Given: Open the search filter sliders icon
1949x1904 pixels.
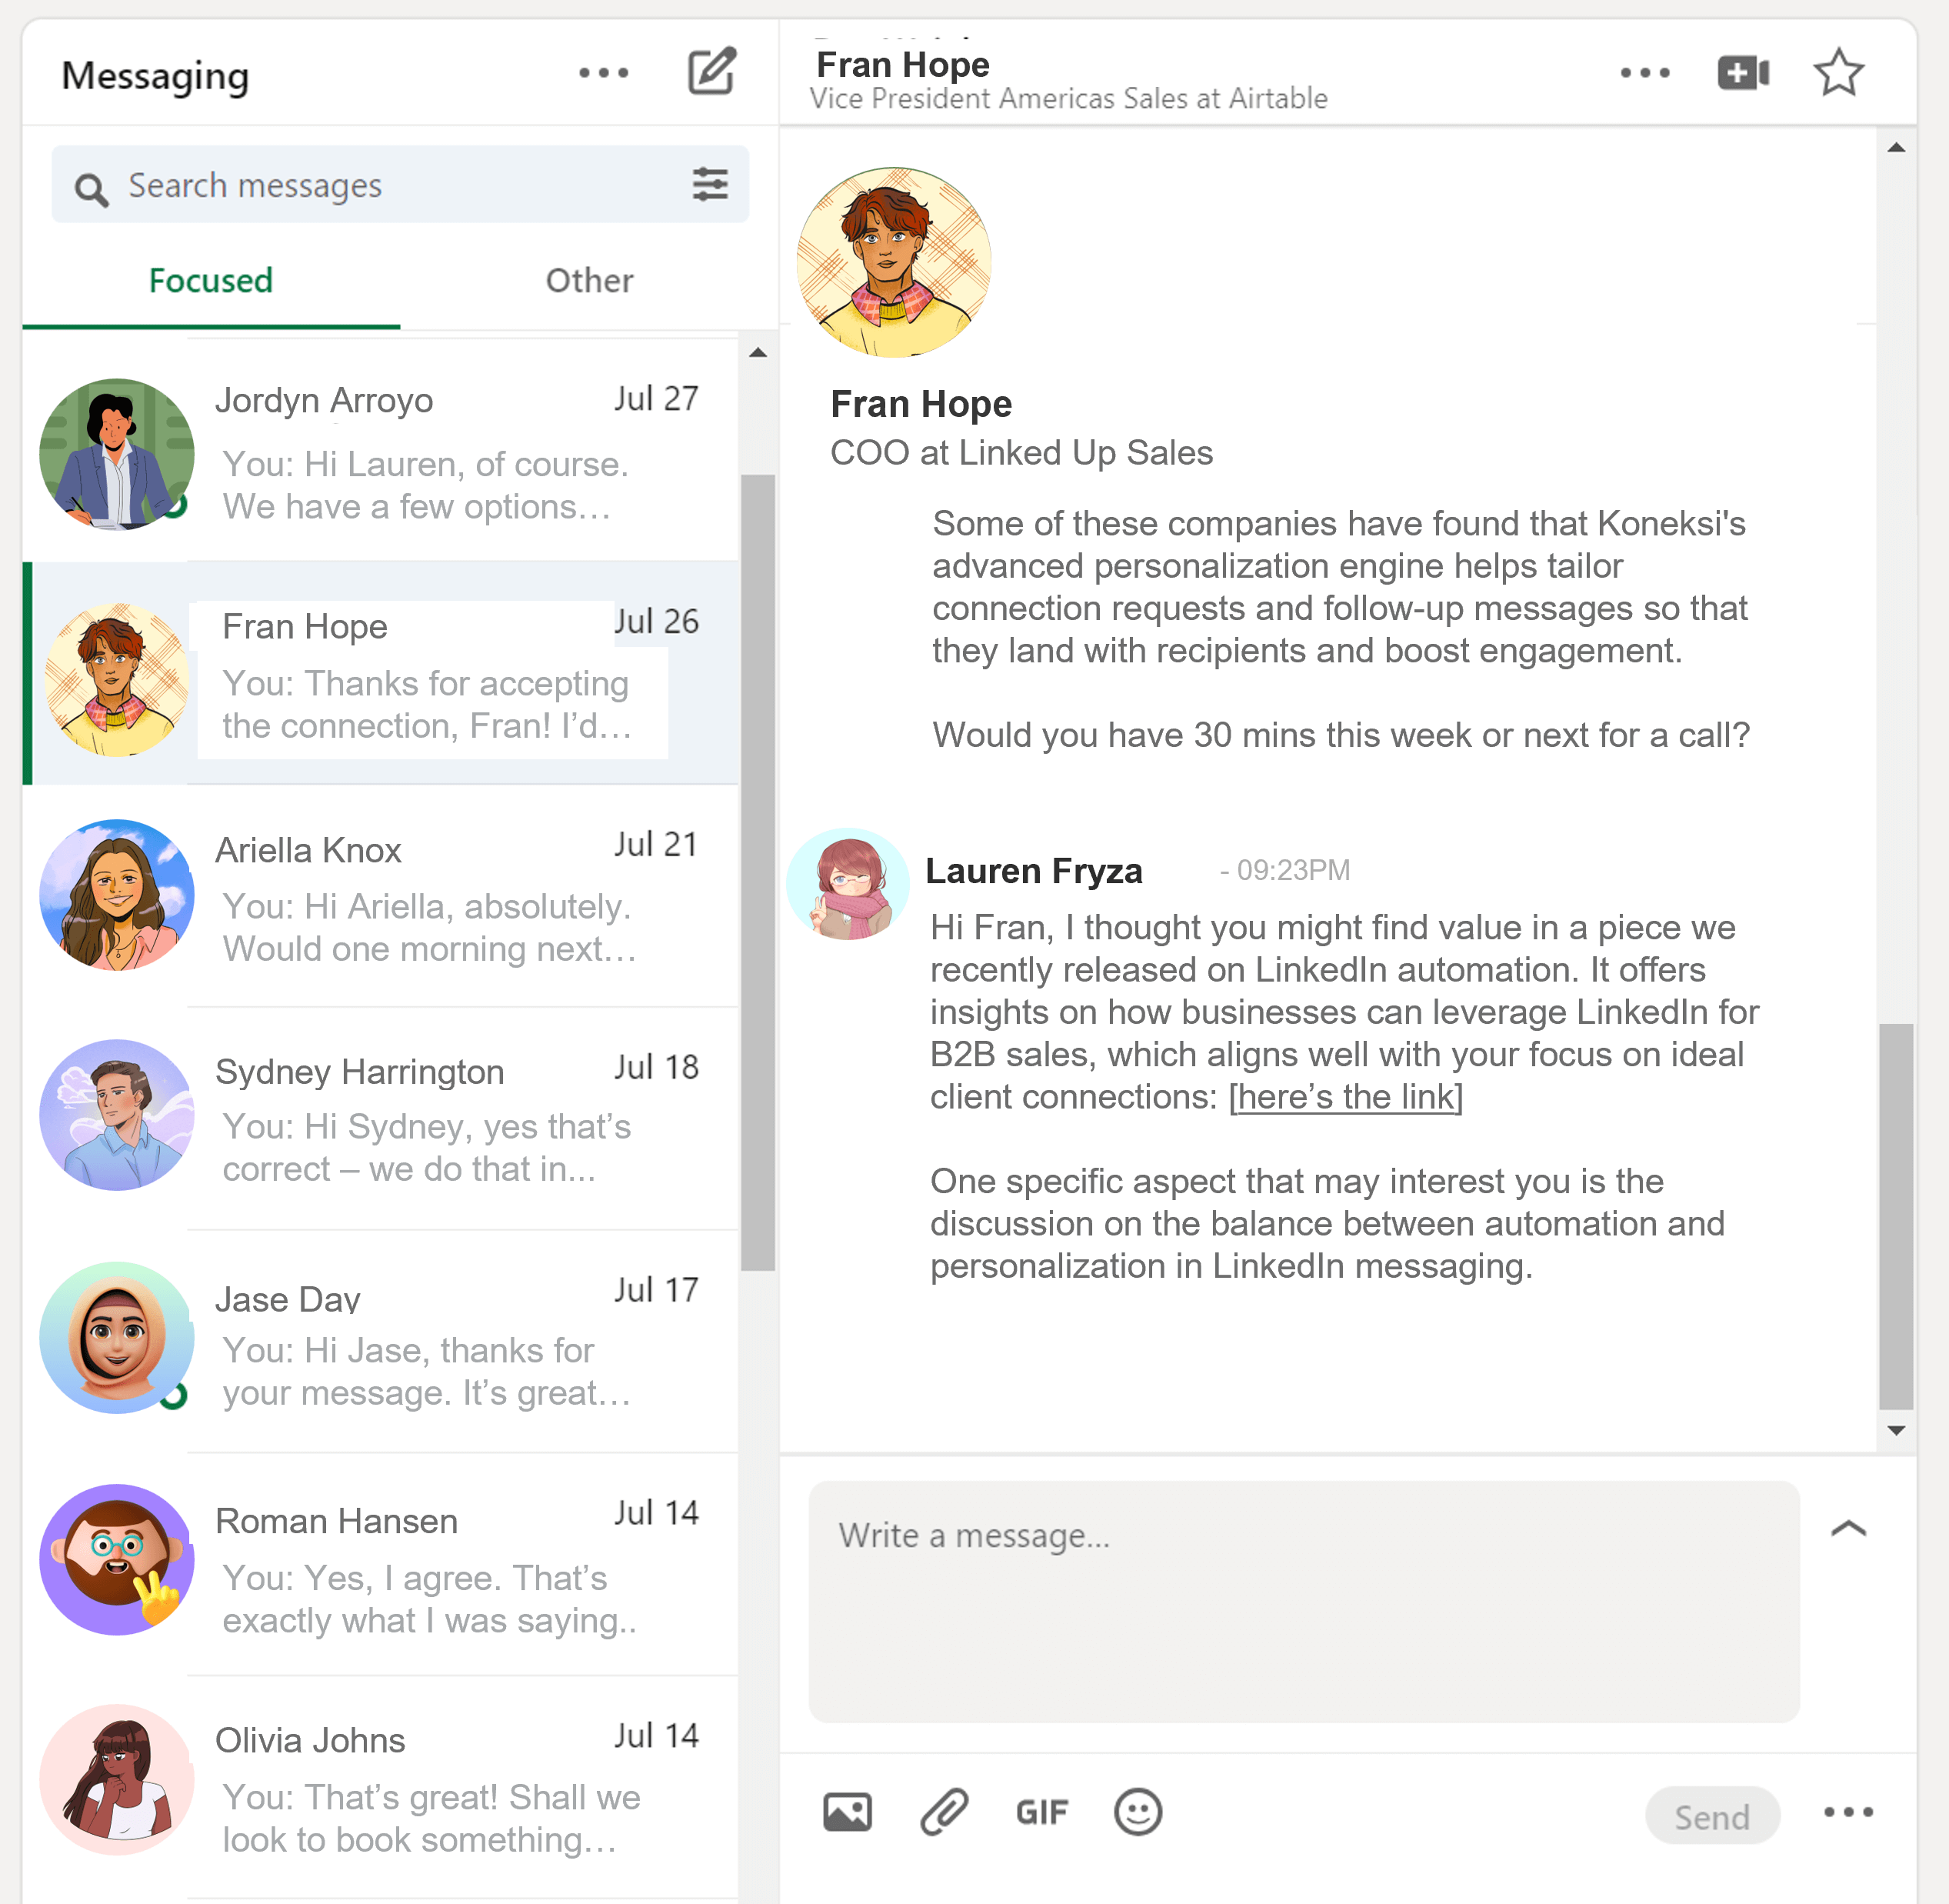Looking at the screenshot, I should tap(710, 184).
